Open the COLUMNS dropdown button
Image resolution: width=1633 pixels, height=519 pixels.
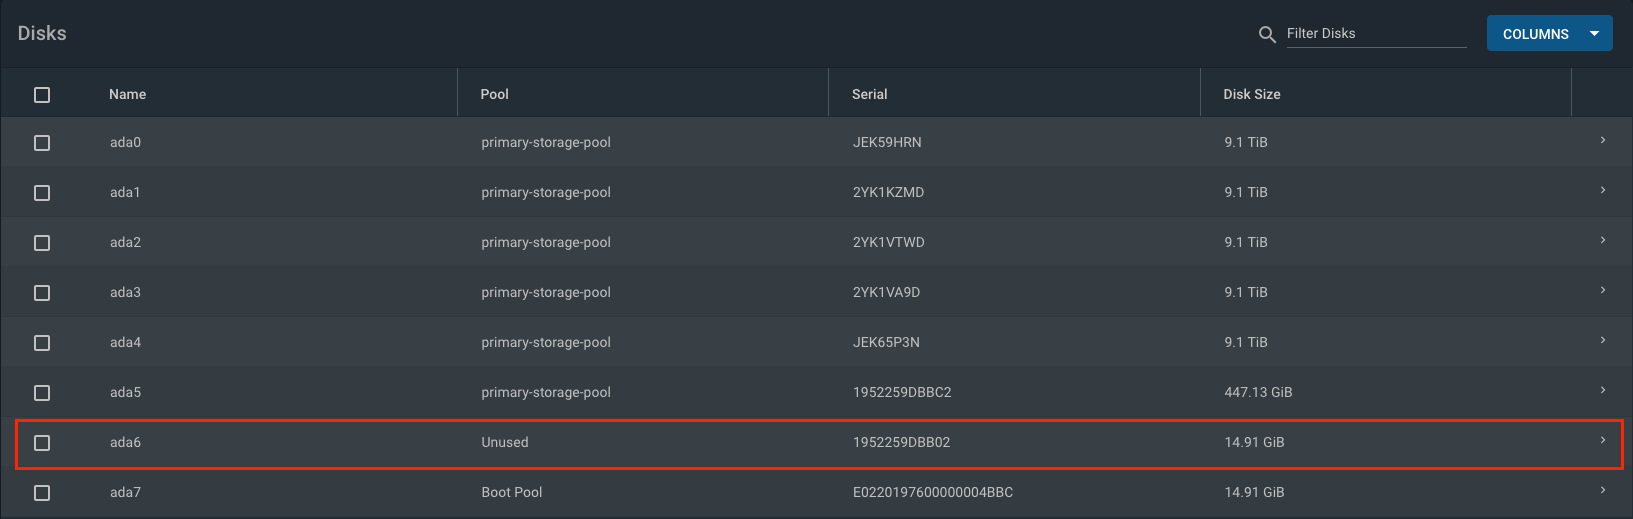(x=1549, y=34)
